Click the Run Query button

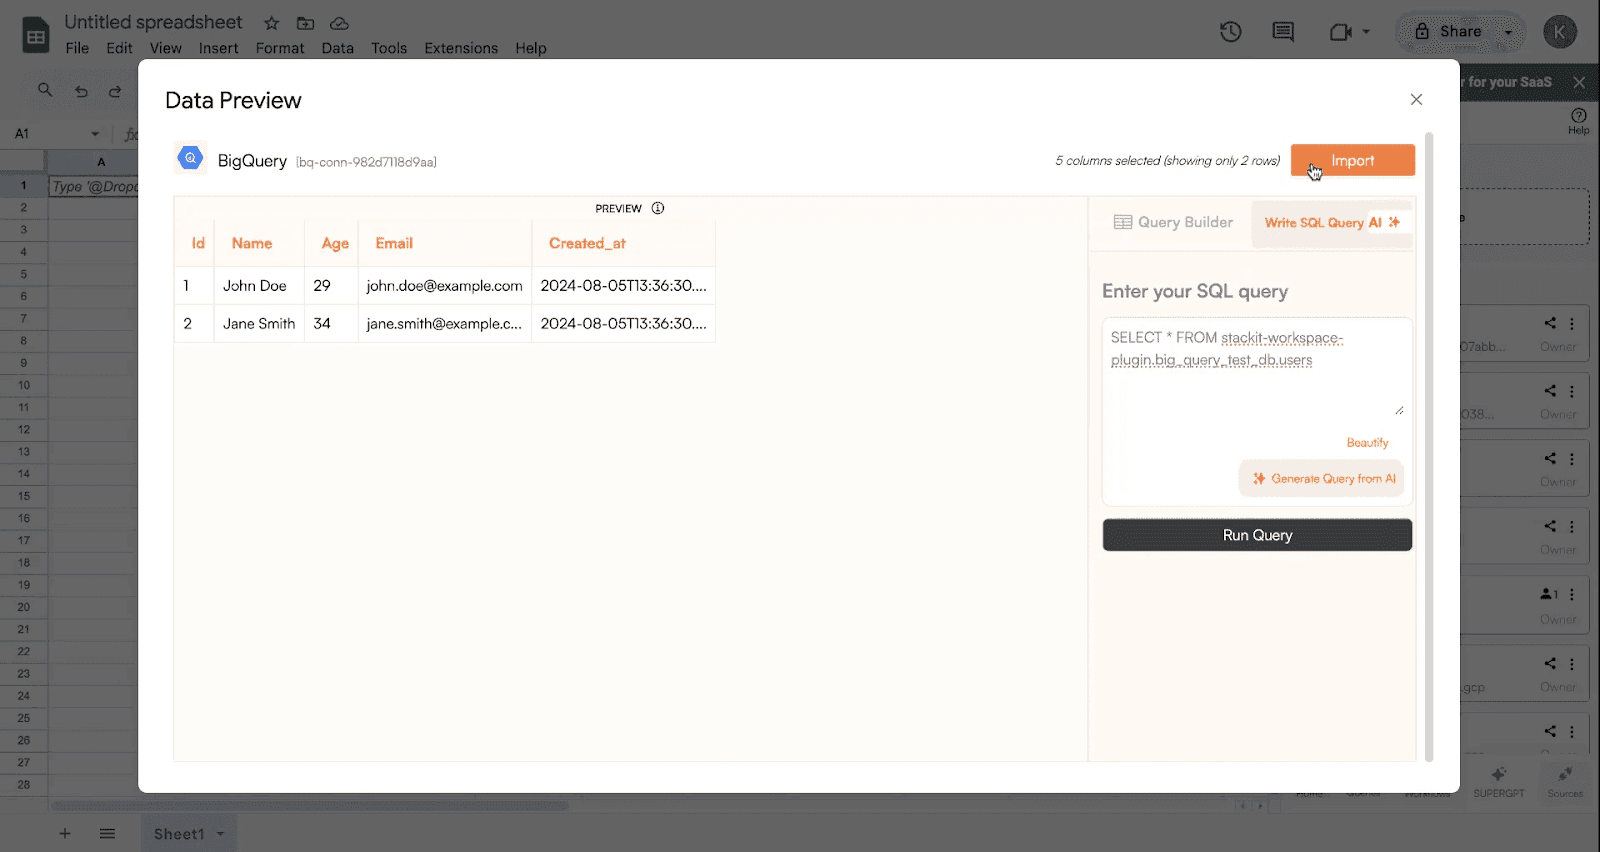pyautogui.click(x=1257, y=535)
